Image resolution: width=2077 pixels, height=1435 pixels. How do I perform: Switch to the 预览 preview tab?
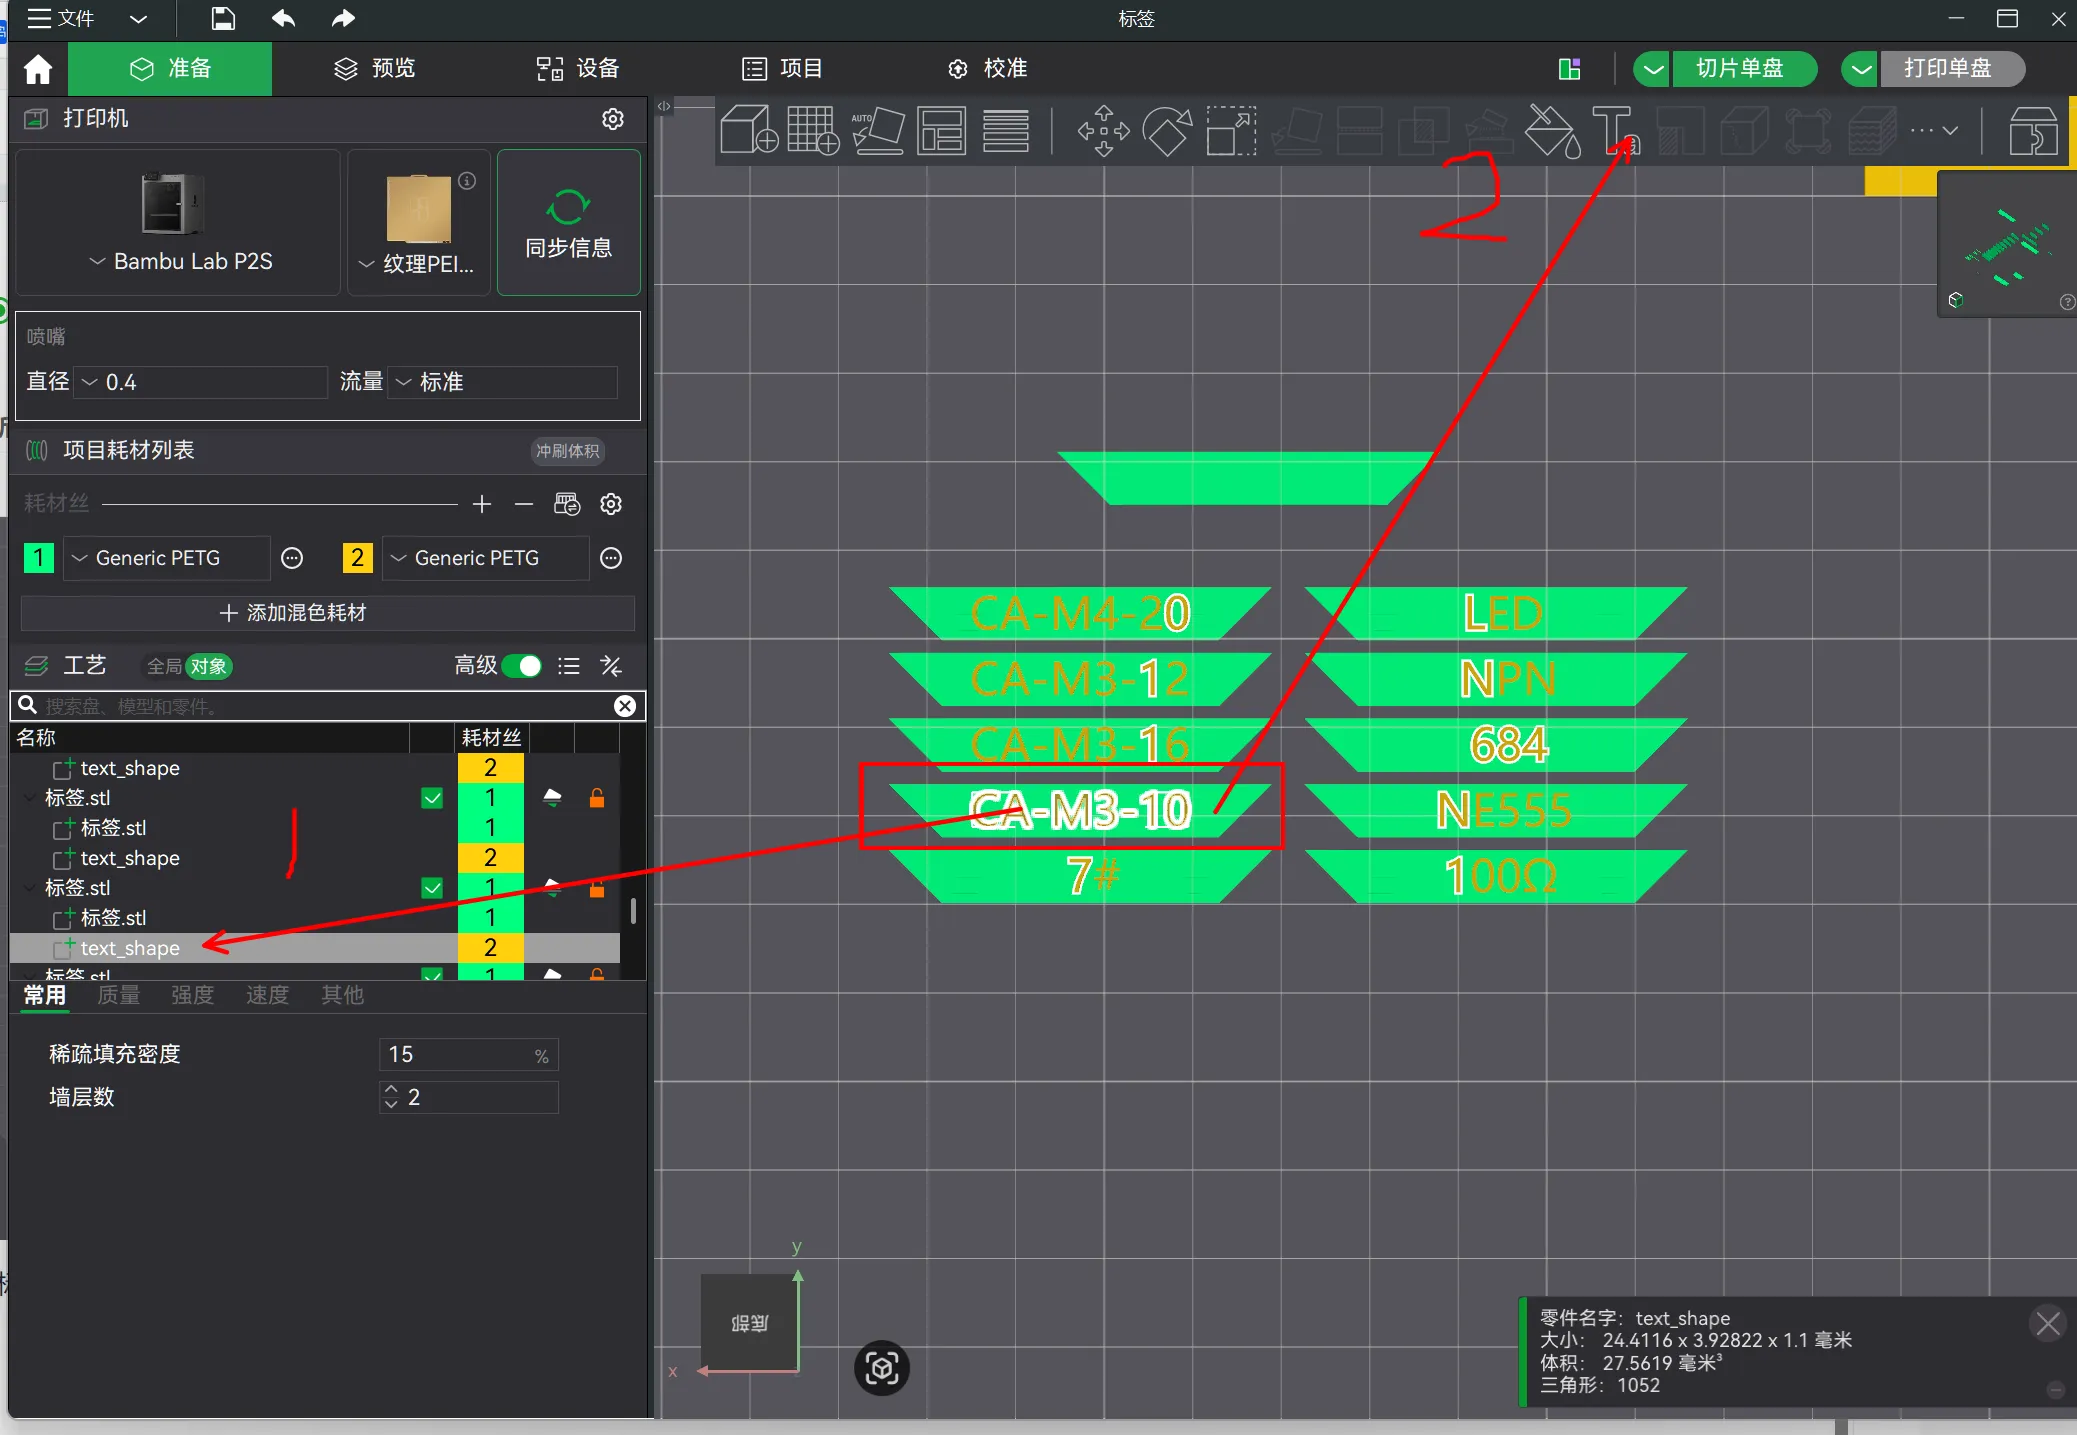pyautogui.click(x=374, y=69)
